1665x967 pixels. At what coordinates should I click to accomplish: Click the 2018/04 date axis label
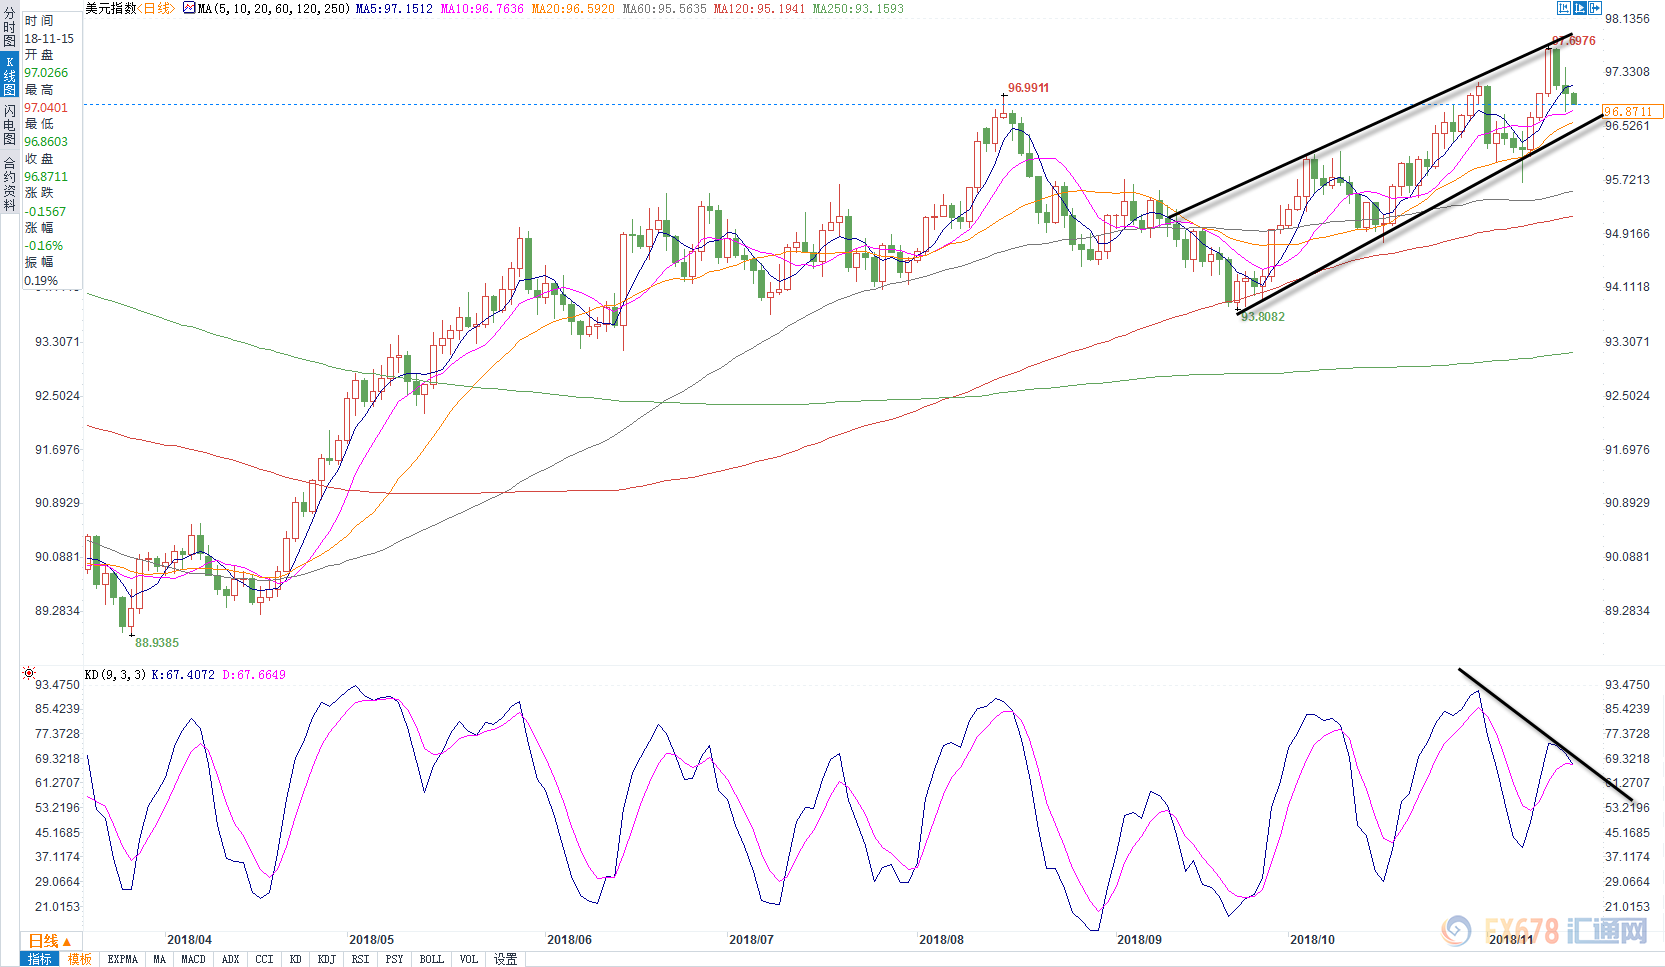pos(189,940)
